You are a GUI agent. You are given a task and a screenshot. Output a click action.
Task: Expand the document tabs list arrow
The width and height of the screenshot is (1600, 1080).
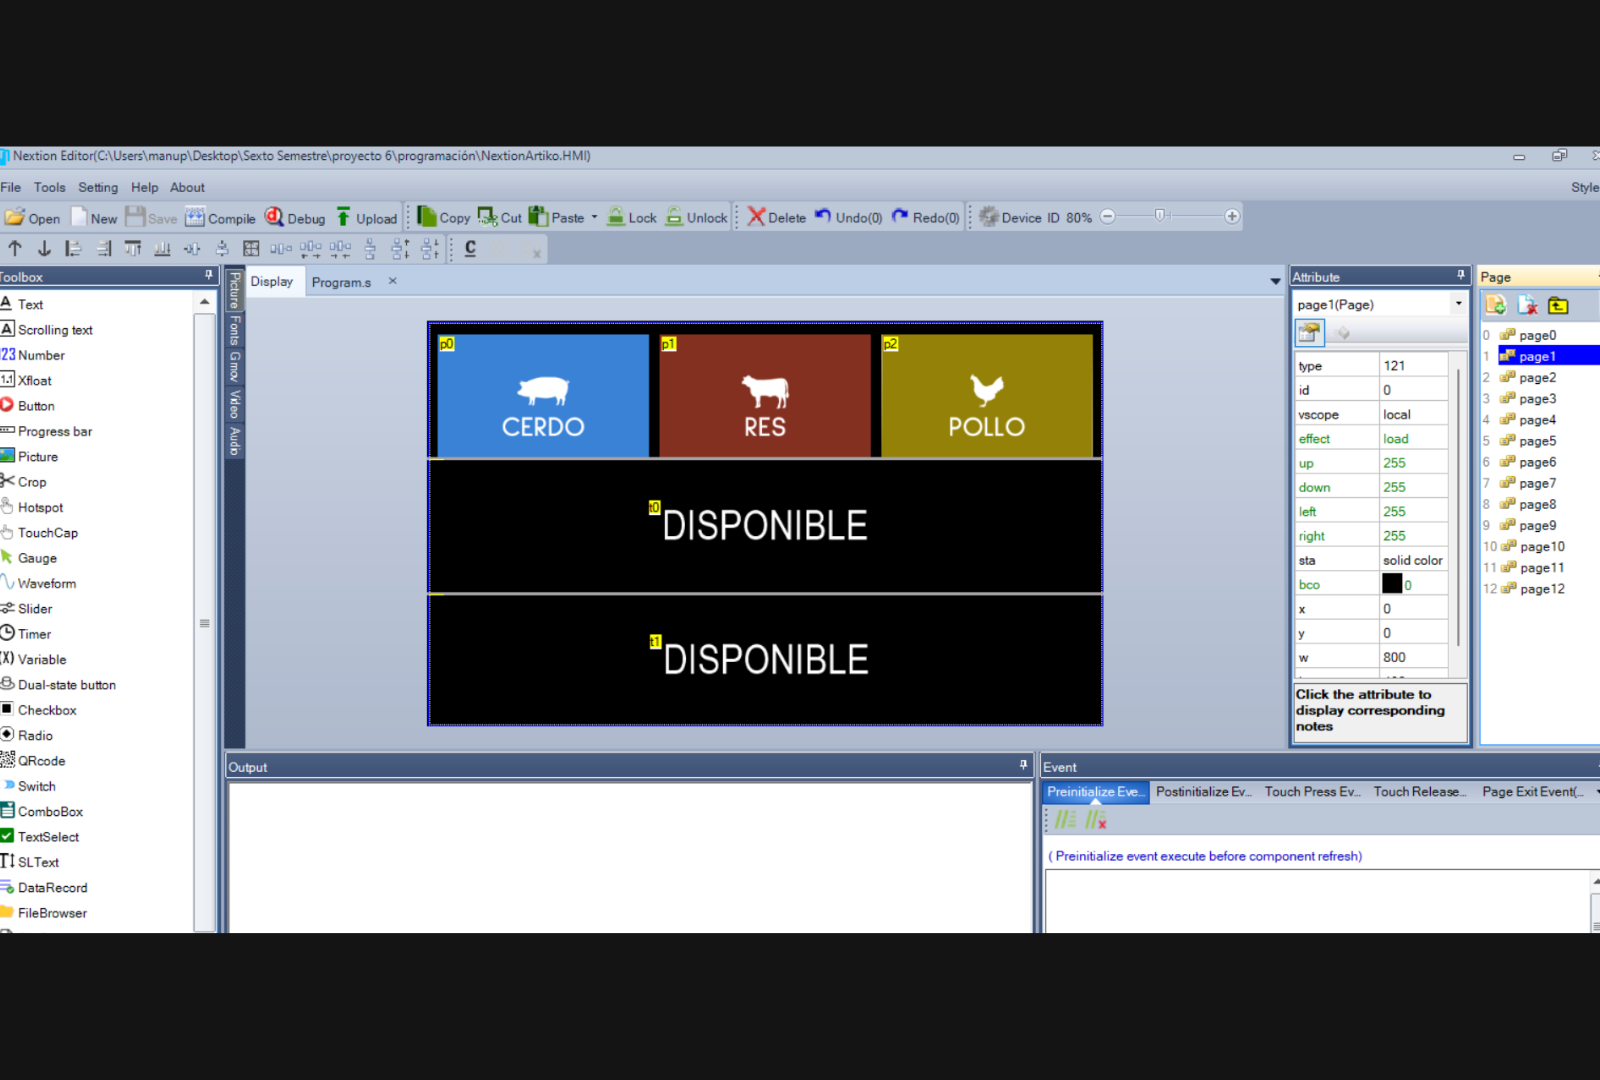point(1275,282)
